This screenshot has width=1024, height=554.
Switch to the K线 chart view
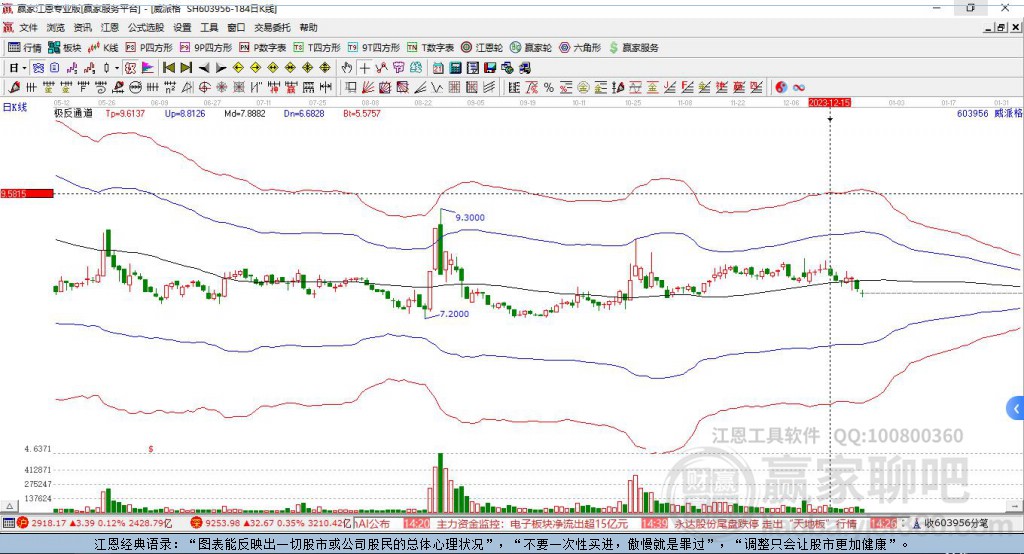coord(103,48)
